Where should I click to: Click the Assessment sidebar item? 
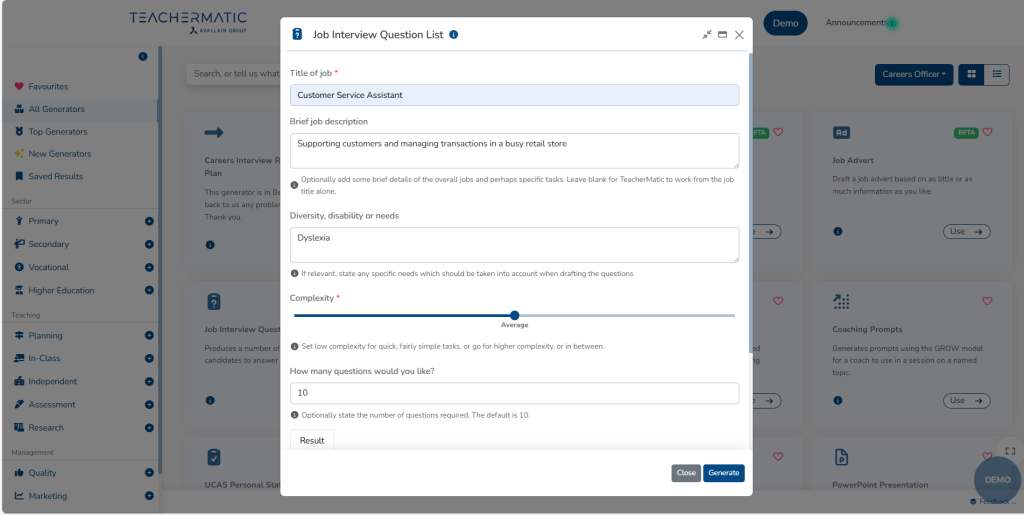coord(52,405)
